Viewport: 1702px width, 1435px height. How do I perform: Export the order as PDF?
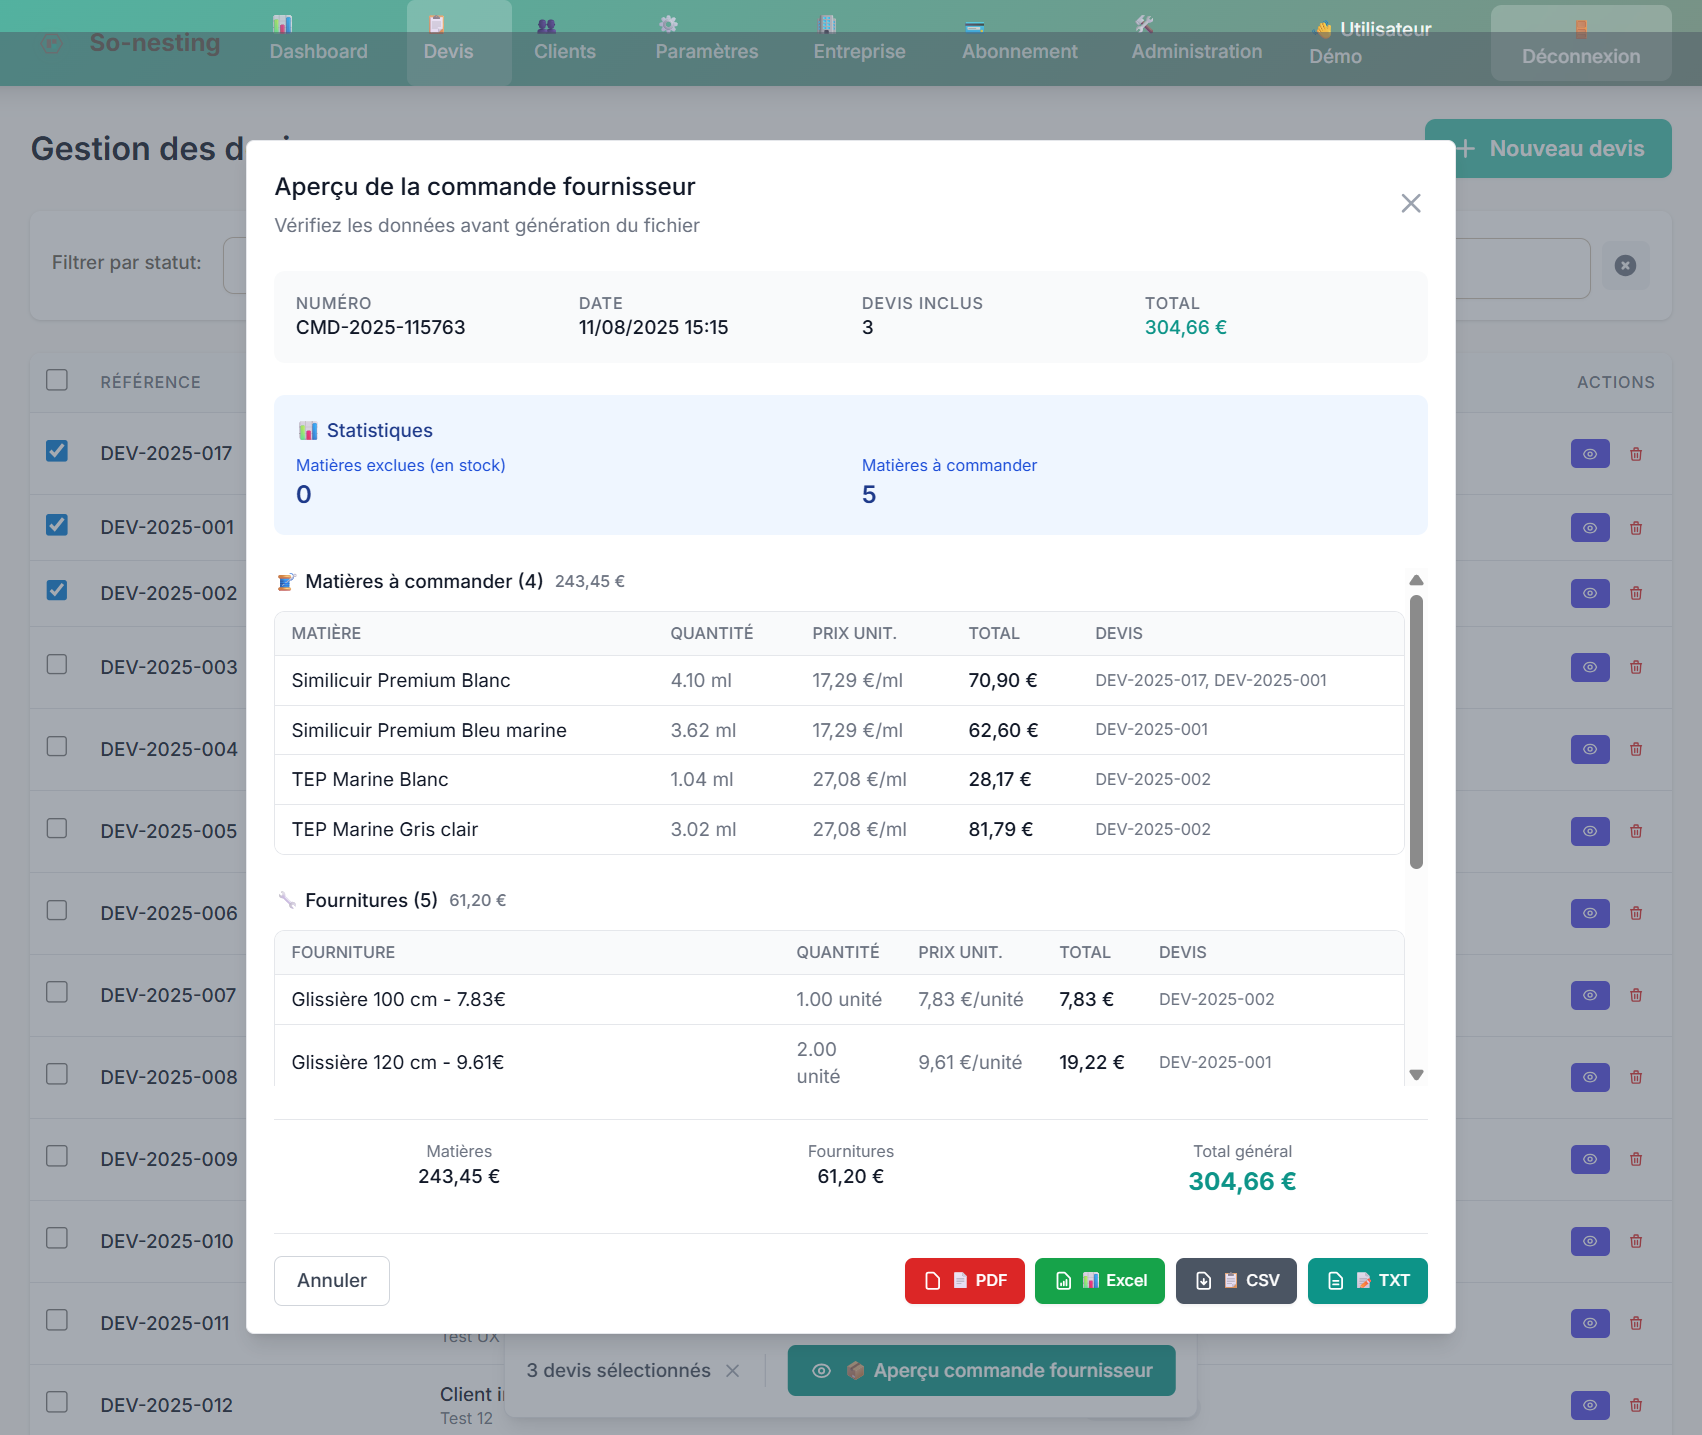tap(964, 1280)
